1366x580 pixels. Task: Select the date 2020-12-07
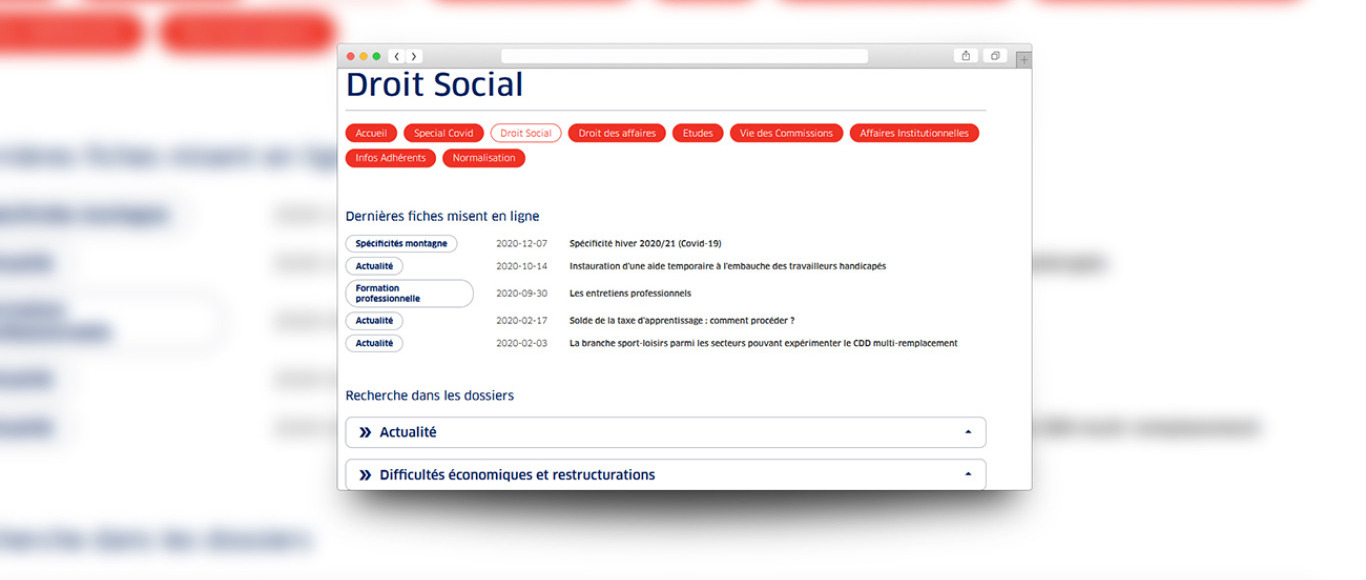pos(522,243)
